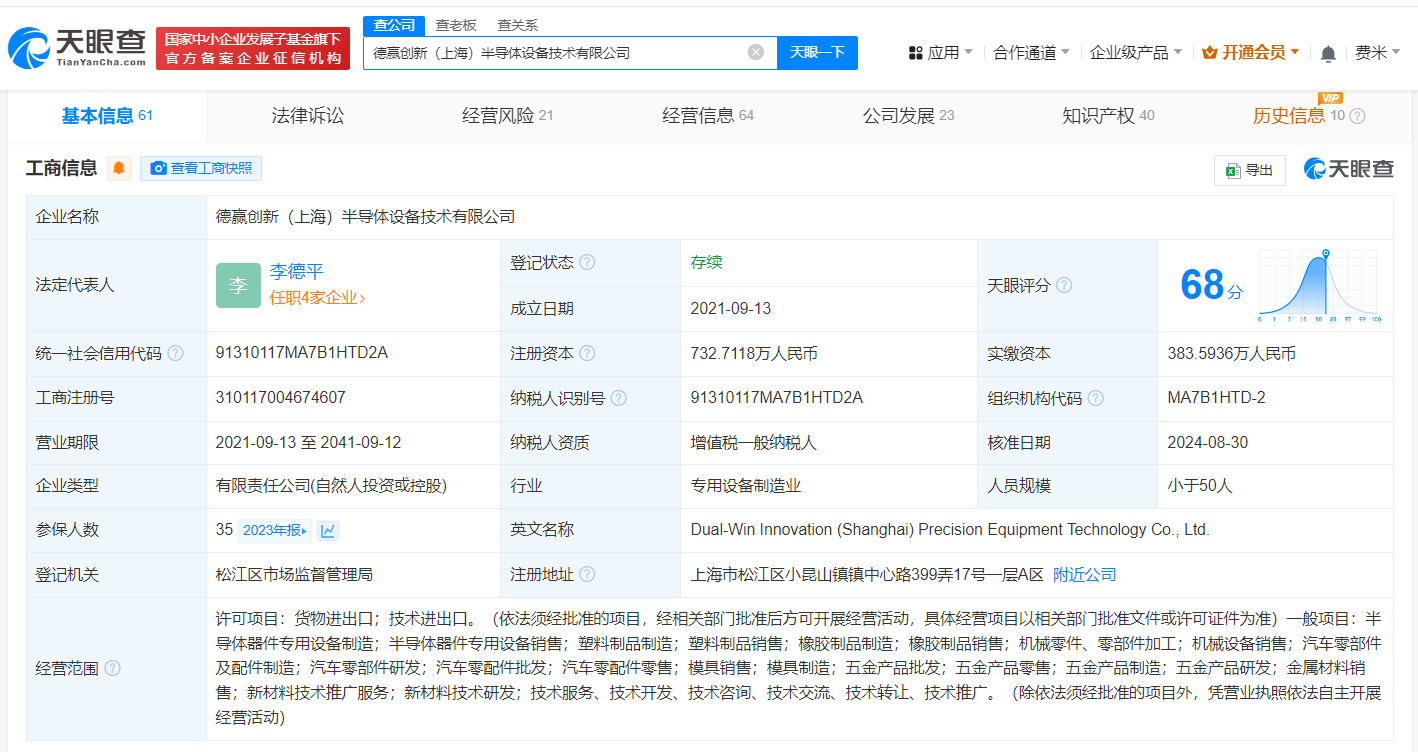The width and height of the screenshot is (1418, 752).
Task: Click the orange notification bell beside 工商信息
Action: click(119, 168)
